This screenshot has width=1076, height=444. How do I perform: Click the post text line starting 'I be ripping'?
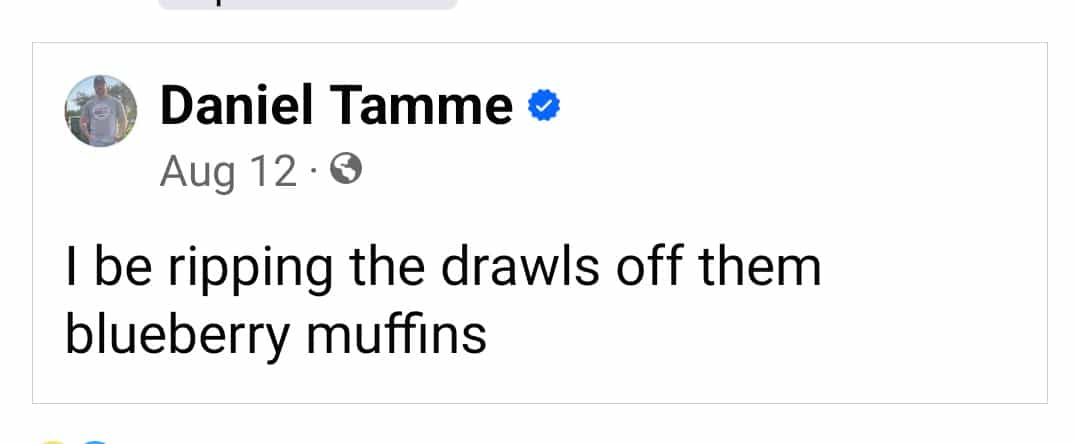click(442, 269)
